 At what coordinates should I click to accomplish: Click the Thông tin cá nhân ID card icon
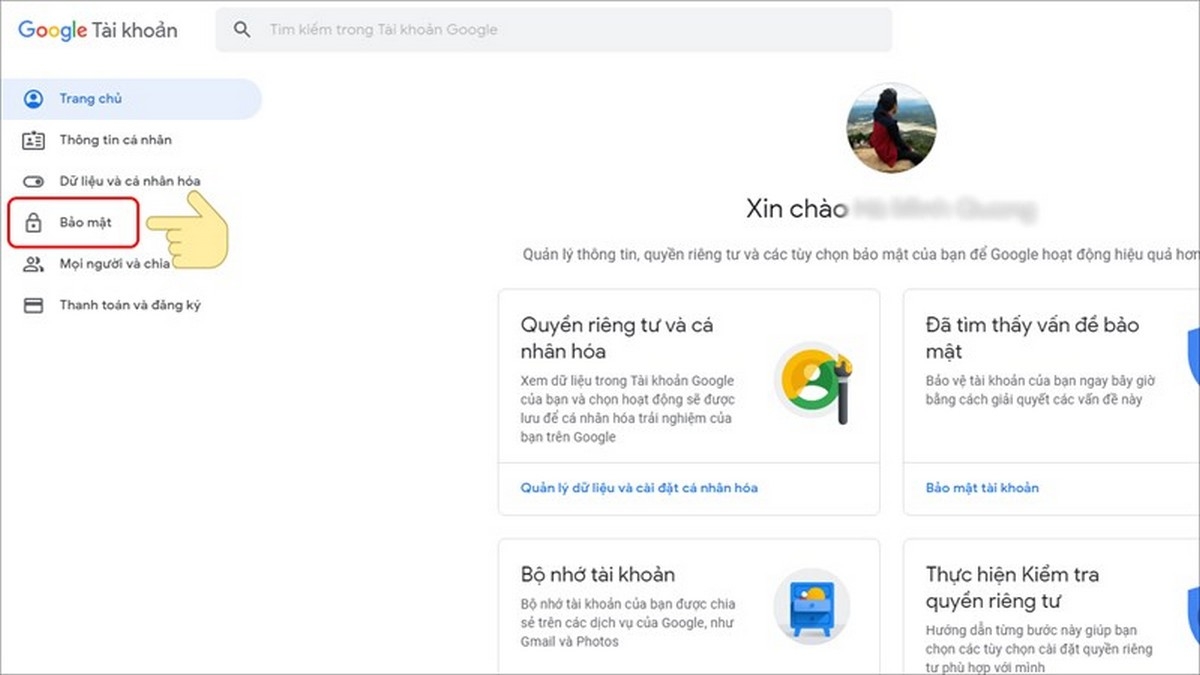(34, 140)
